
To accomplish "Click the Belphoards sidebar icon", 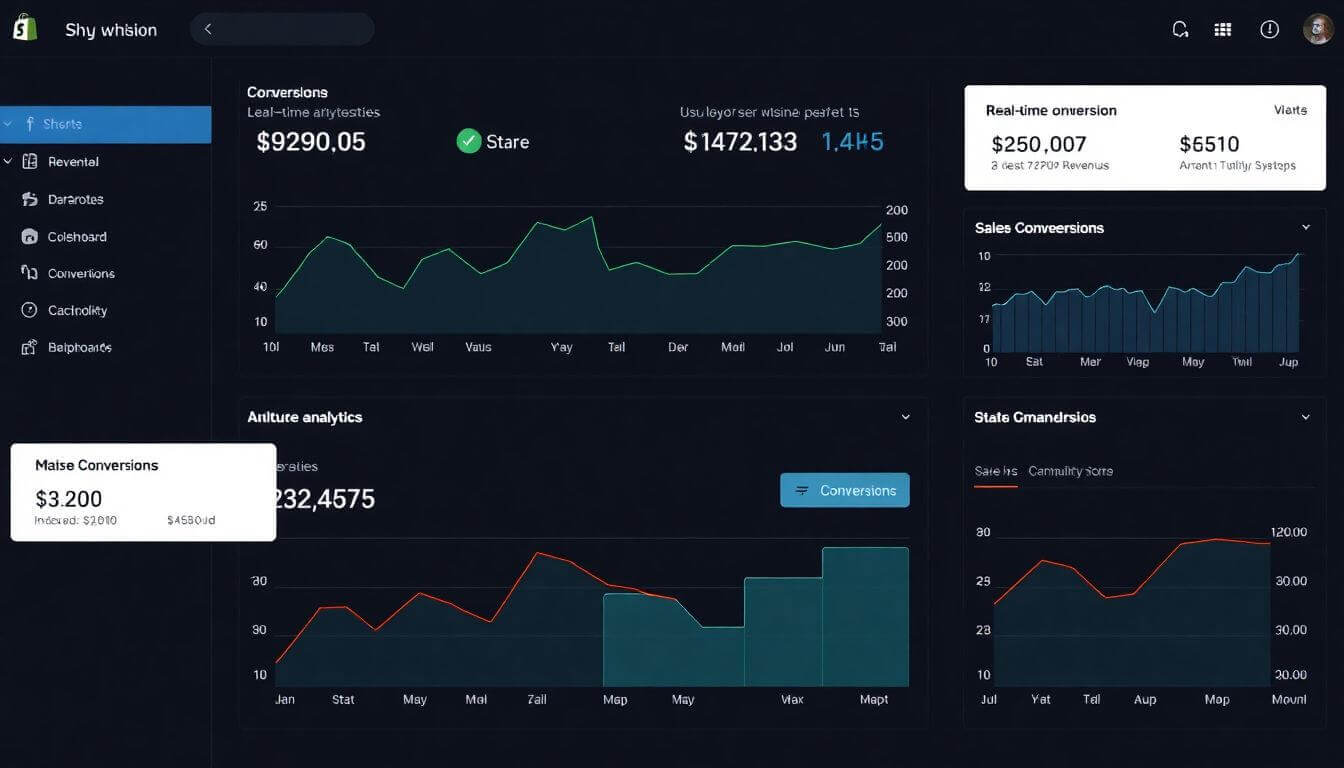I will [29, 347].
